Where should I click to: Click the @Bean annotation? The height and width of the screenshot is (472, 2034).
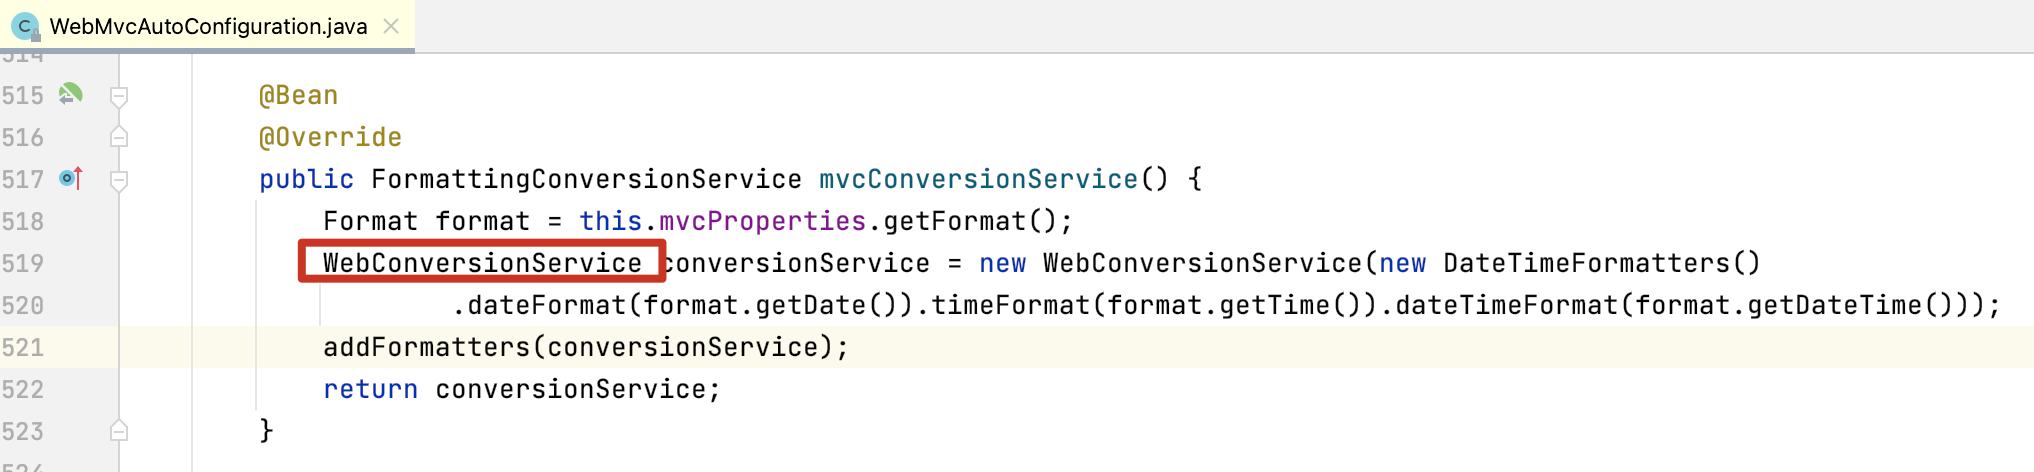click(x=299, y=96)
